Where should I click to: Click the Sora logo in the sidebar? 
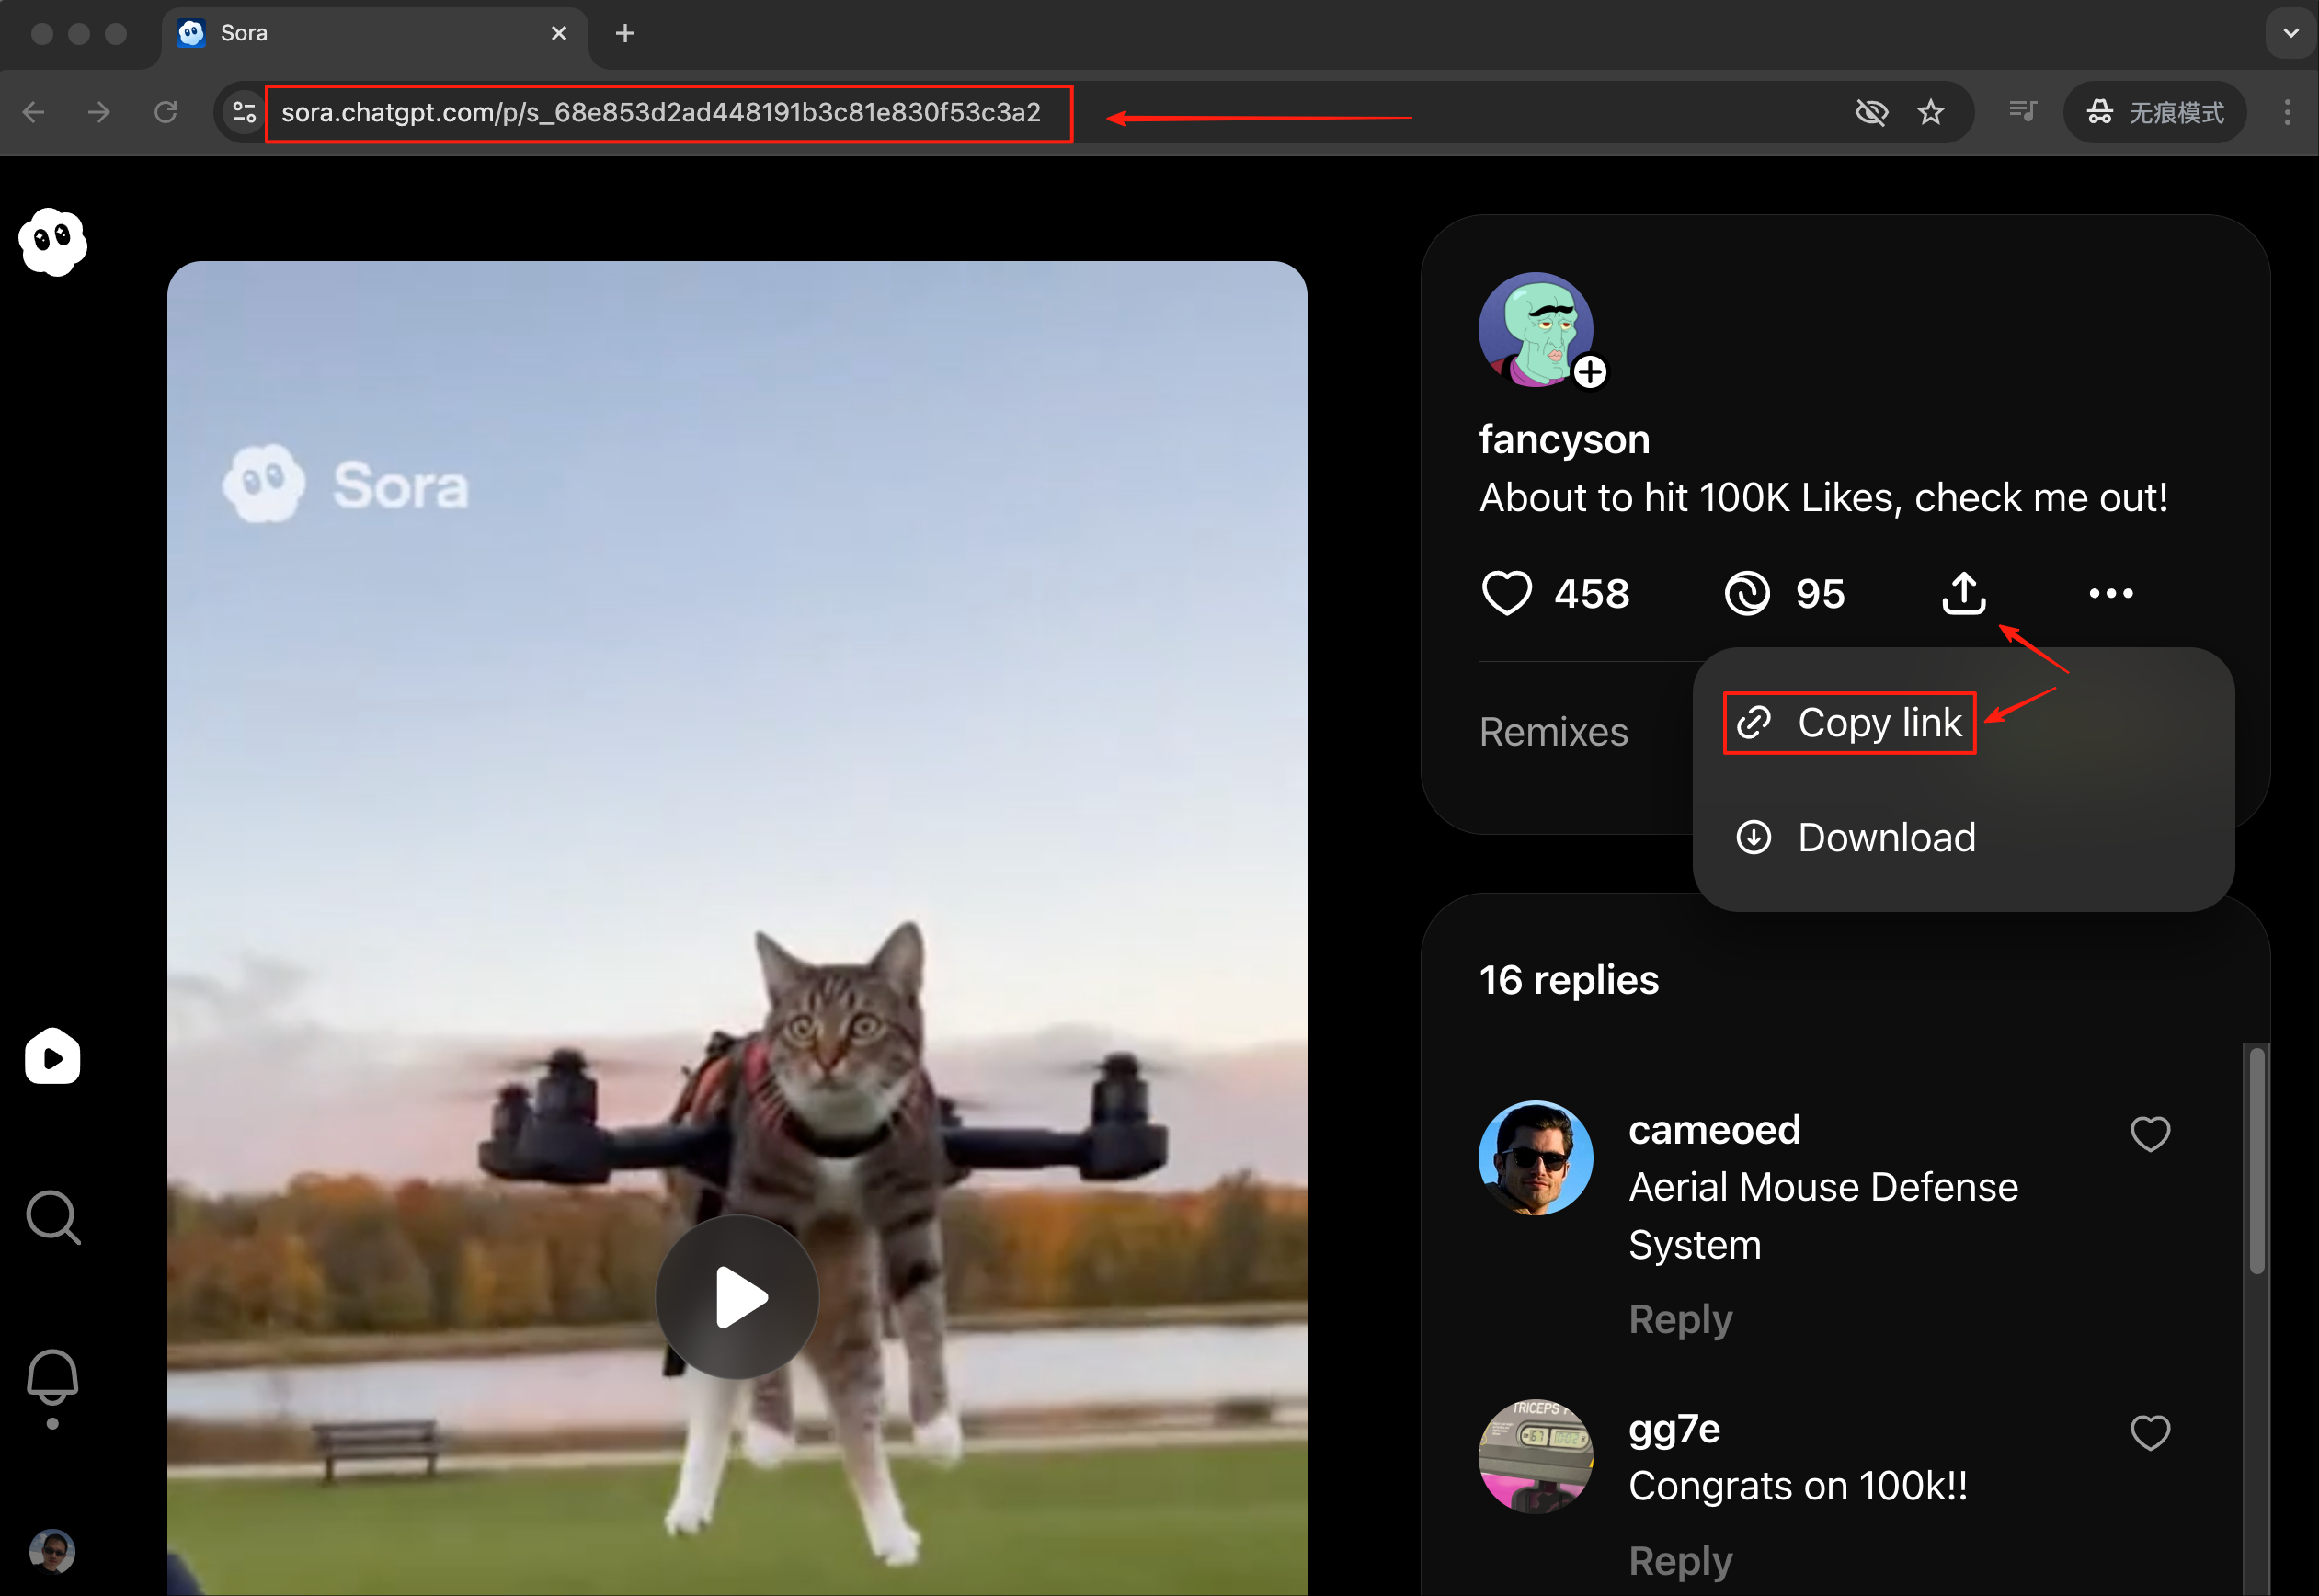[53, 242]
